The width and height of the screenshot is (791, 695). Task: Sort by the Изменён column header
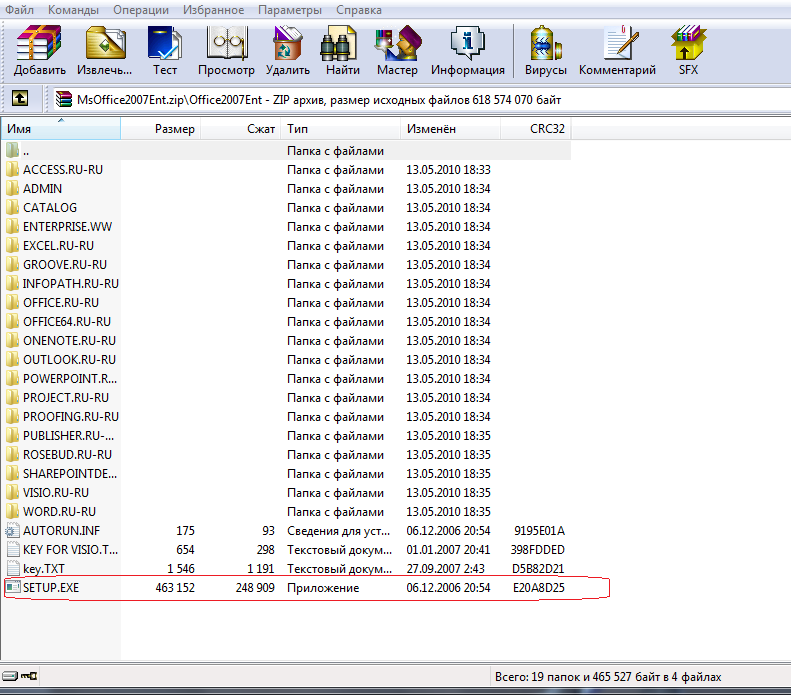450,129
